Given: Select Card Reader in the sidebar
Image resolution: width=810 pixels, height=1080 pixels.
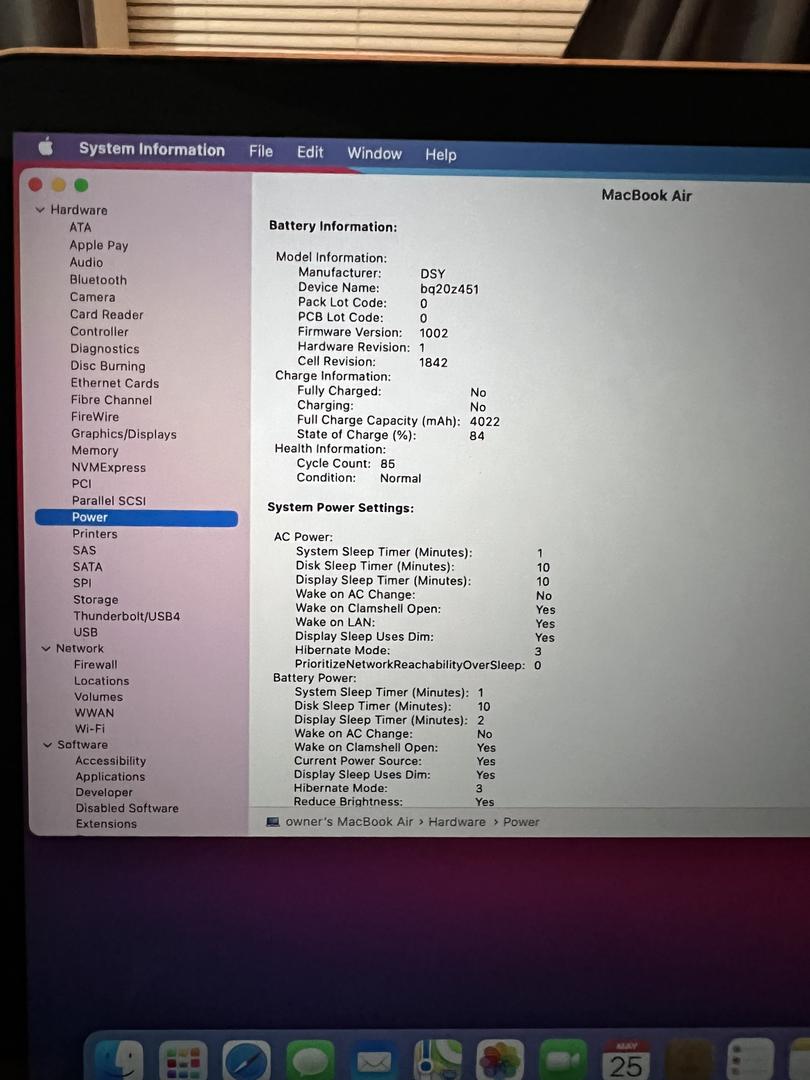Looking at the screenshot, I should point(106,314).
